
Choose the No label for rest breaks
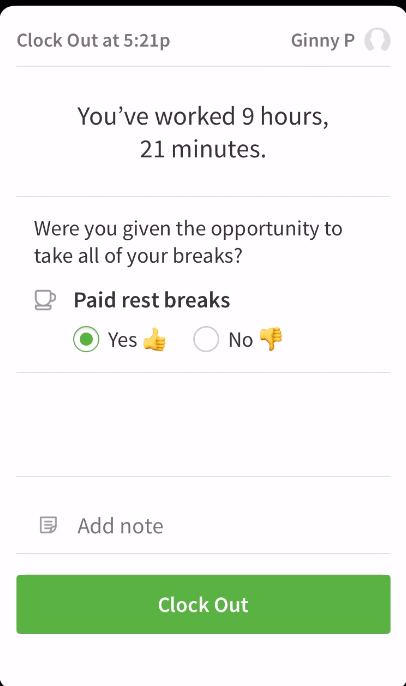tap(241, 340)
